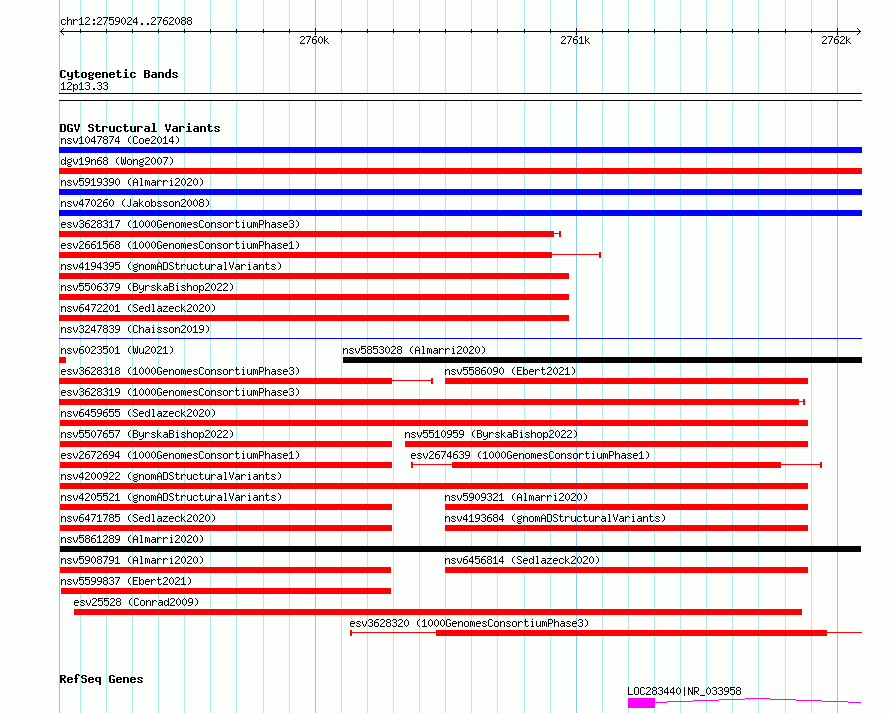Select nsv5853028 (Almarri2020) label
This screenshot has width=890, height=713.
(414, 350)
